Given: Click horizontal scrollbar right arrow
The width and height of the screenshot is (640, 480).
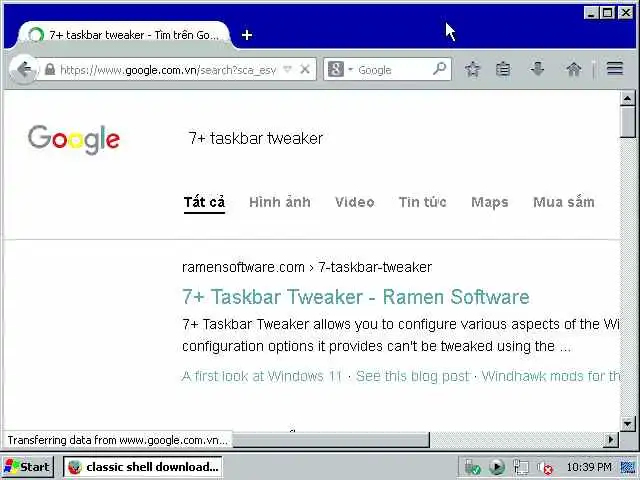Looking at the screenshot, I should pos(611,440).
